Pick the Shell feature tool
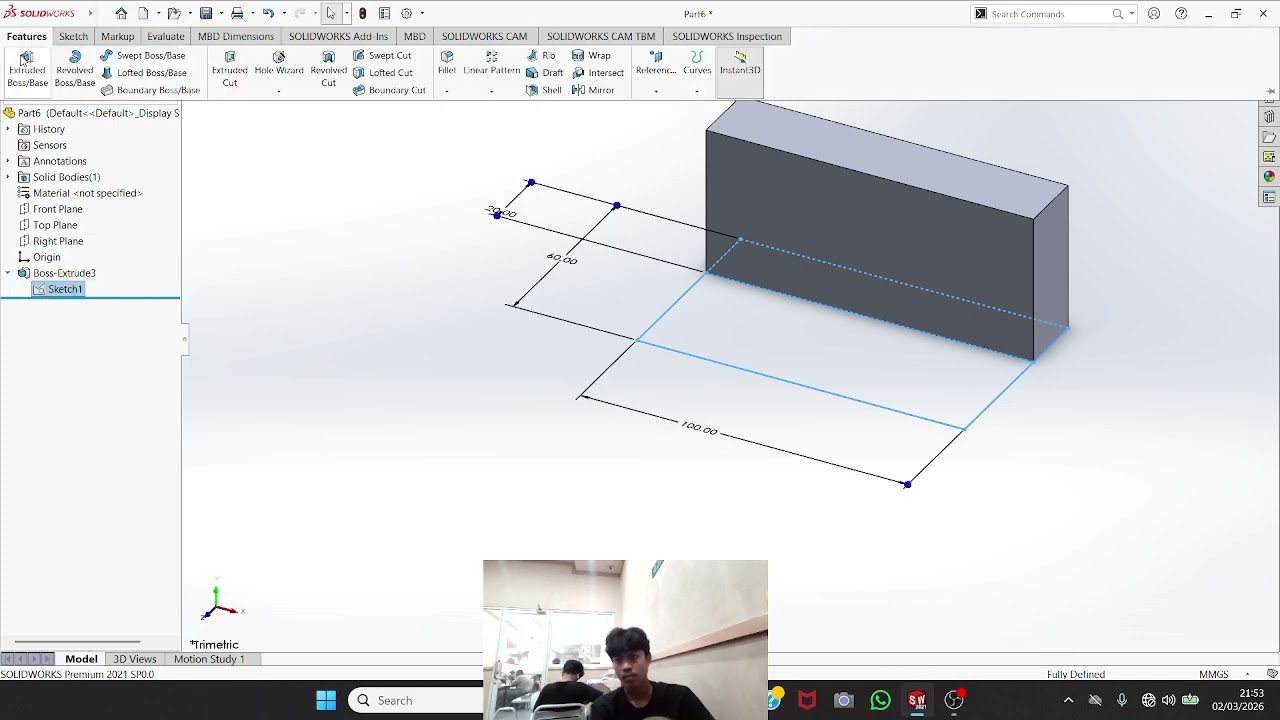Screen dimensions: 1280x720 pyautogui.click(x=544, y=90)
